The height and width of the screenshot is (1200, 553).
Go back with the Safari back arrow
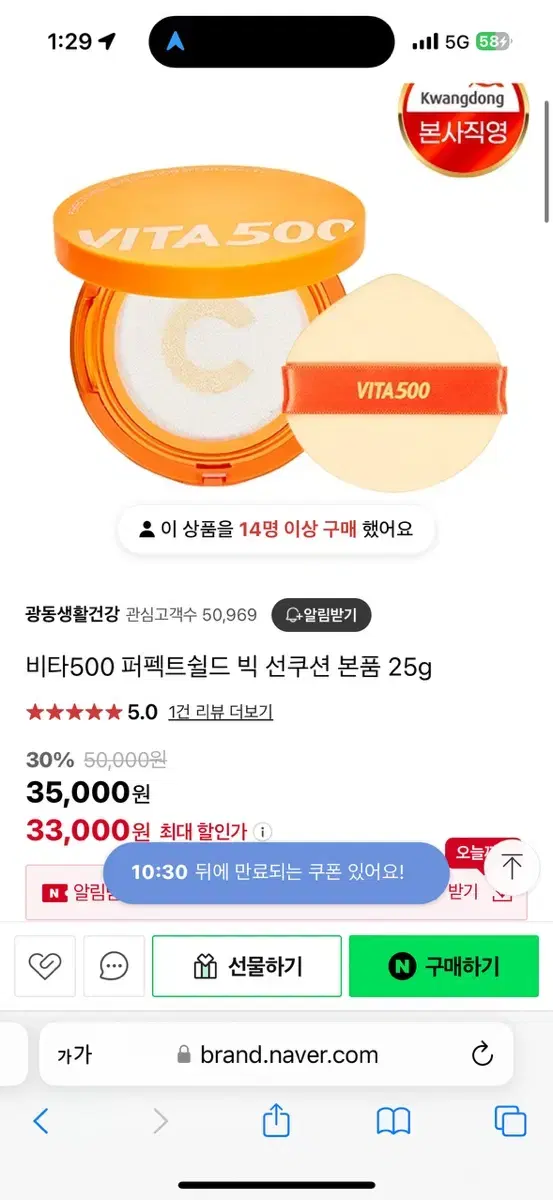(x=41, y=1121)
